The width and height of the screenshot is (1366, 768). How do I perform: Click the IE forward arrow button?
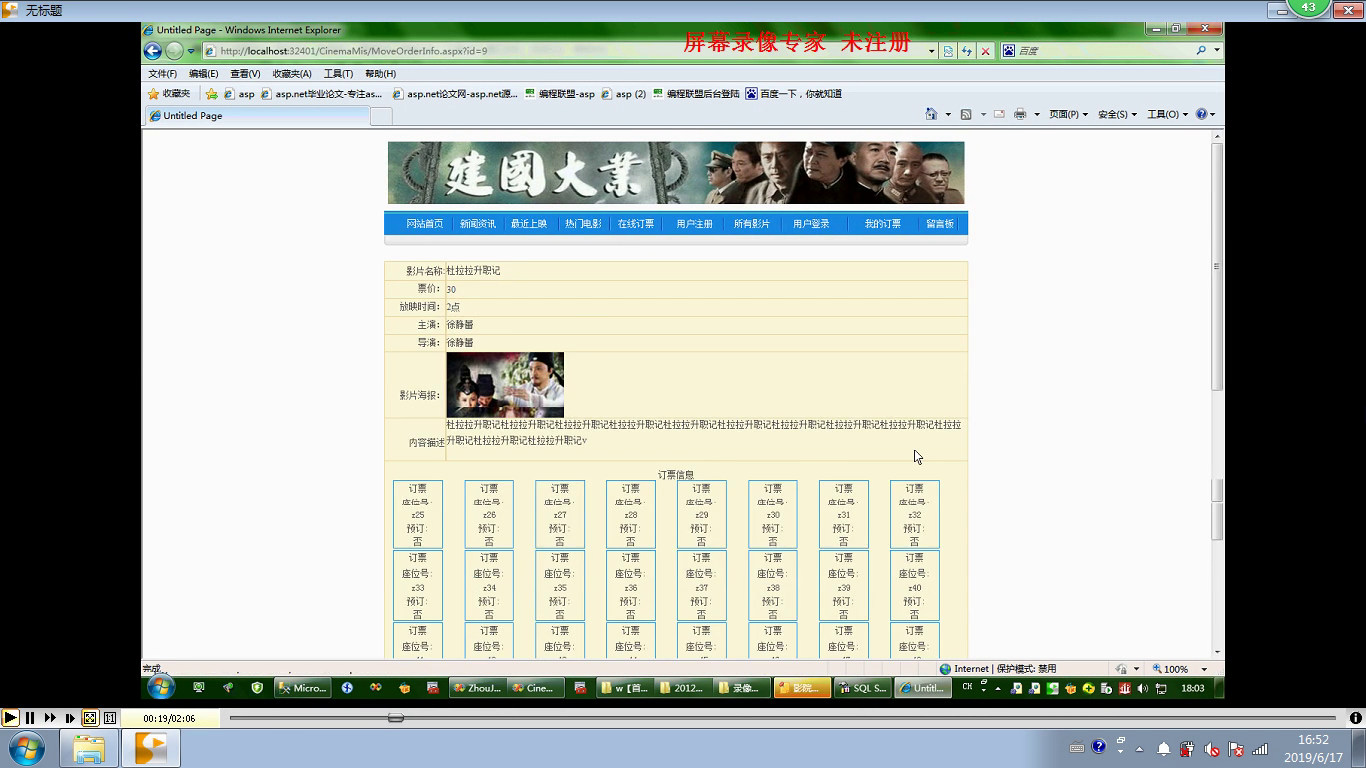174,51
